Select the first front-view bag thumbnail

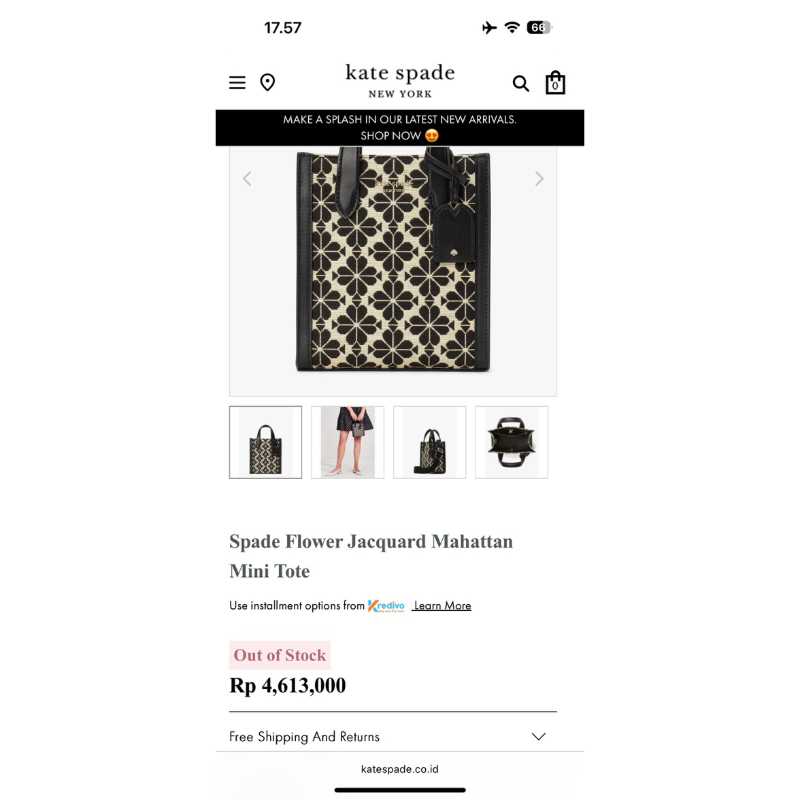pyautogui.click(x=265, y=442)
